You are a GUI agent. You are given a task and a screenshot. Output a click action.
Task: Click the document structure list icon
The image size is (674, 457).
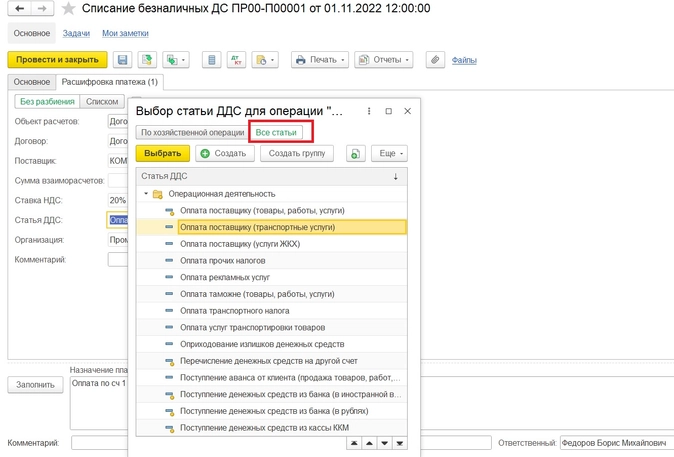[x=211, y=60]
